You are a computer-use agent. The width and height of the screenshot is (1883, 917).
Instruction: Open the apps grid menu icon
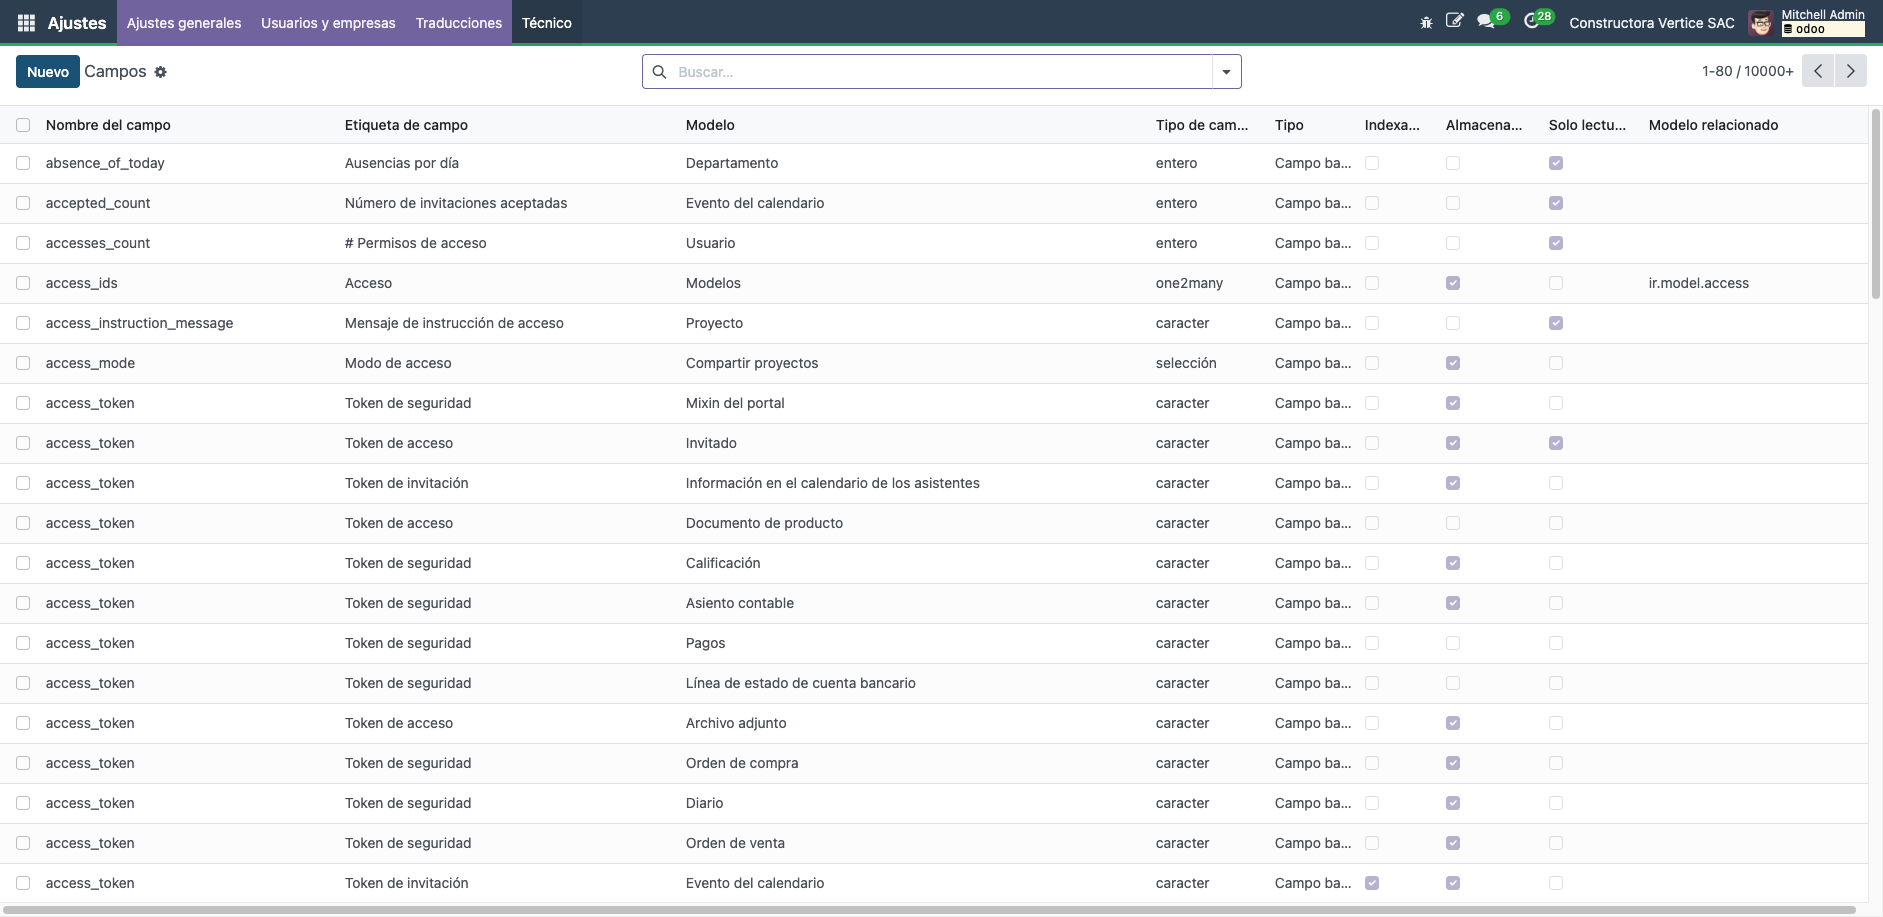pos(27,22)
